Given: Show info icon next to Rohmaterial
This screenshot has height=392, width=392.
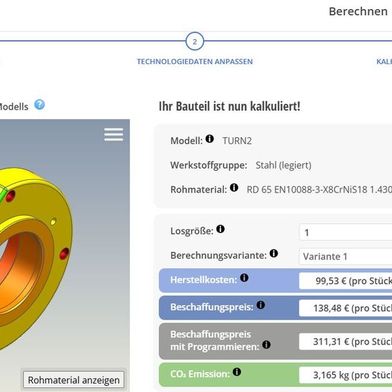Looking at the screenshot, I should point(234,187).
